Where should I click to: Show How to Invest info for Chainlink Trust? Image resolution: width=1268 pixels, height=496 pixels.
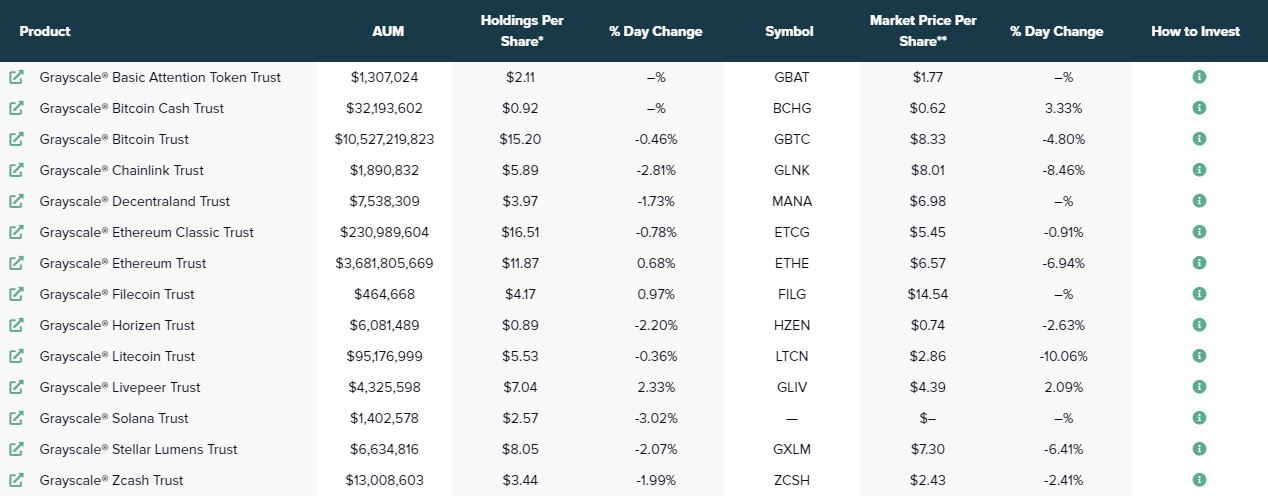pyautogui.click(x=1199, y=170)
